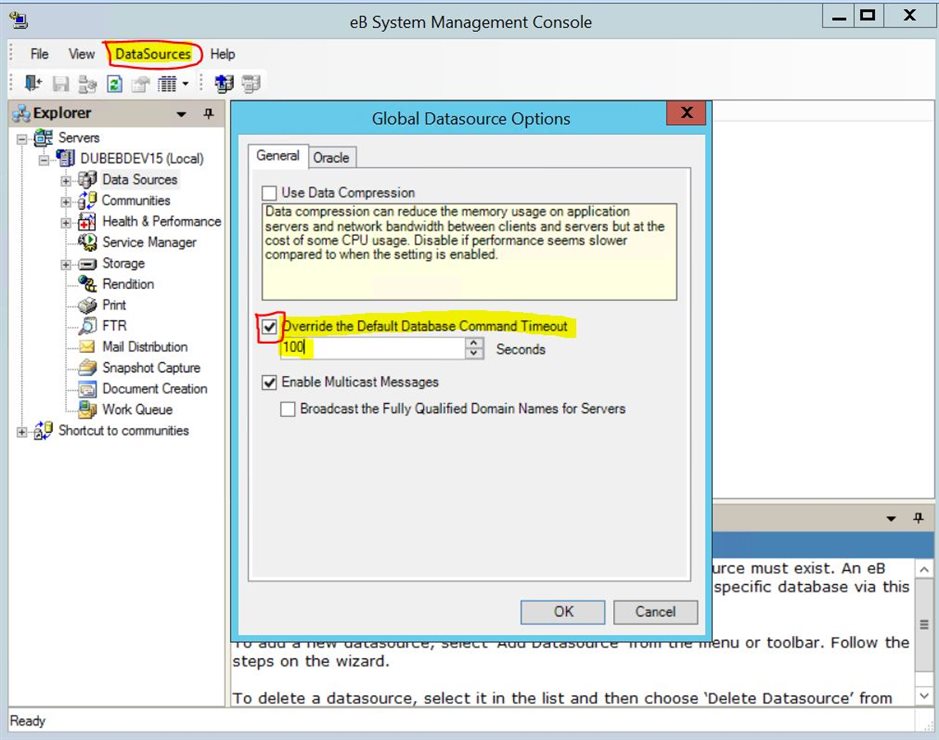Uncheck Override the Default Database Command Timeout
939x740 pixels.
coord(267,327)
